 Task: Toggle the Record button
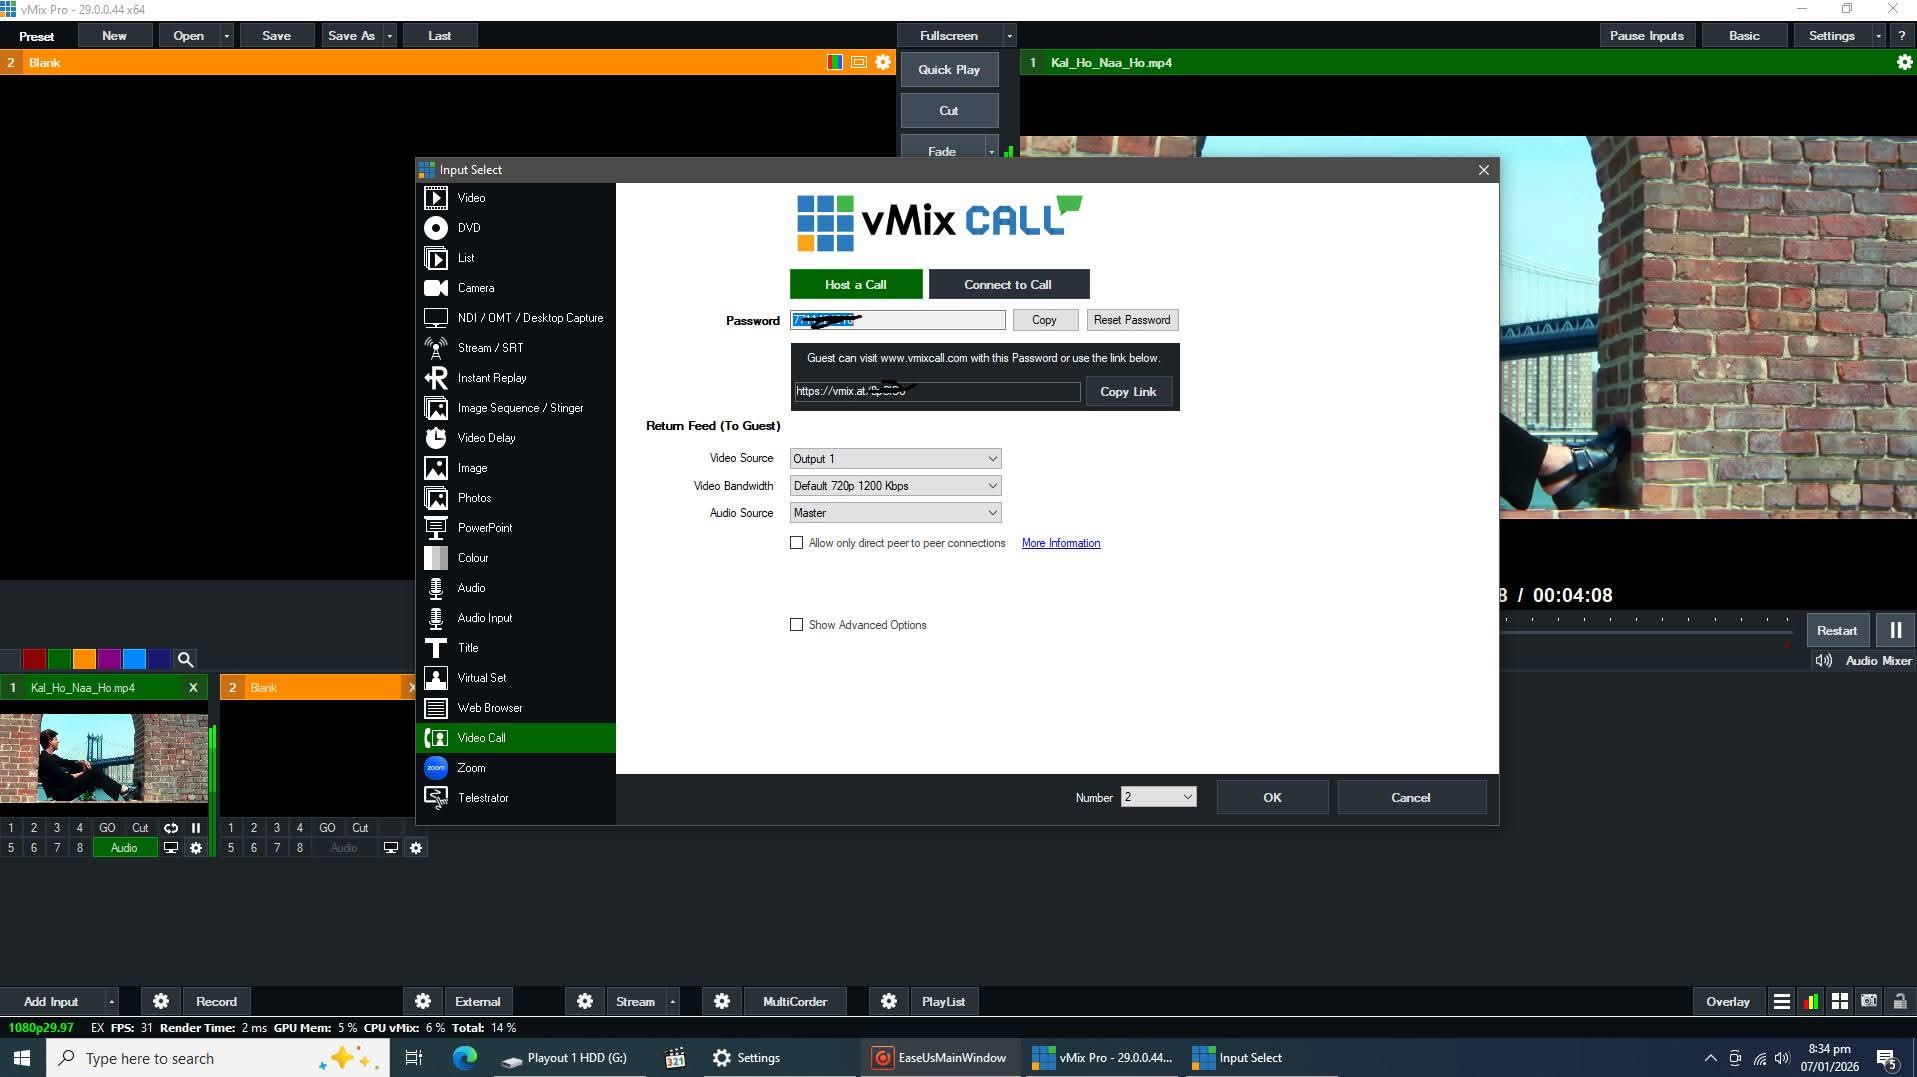tap(216, 1001)
